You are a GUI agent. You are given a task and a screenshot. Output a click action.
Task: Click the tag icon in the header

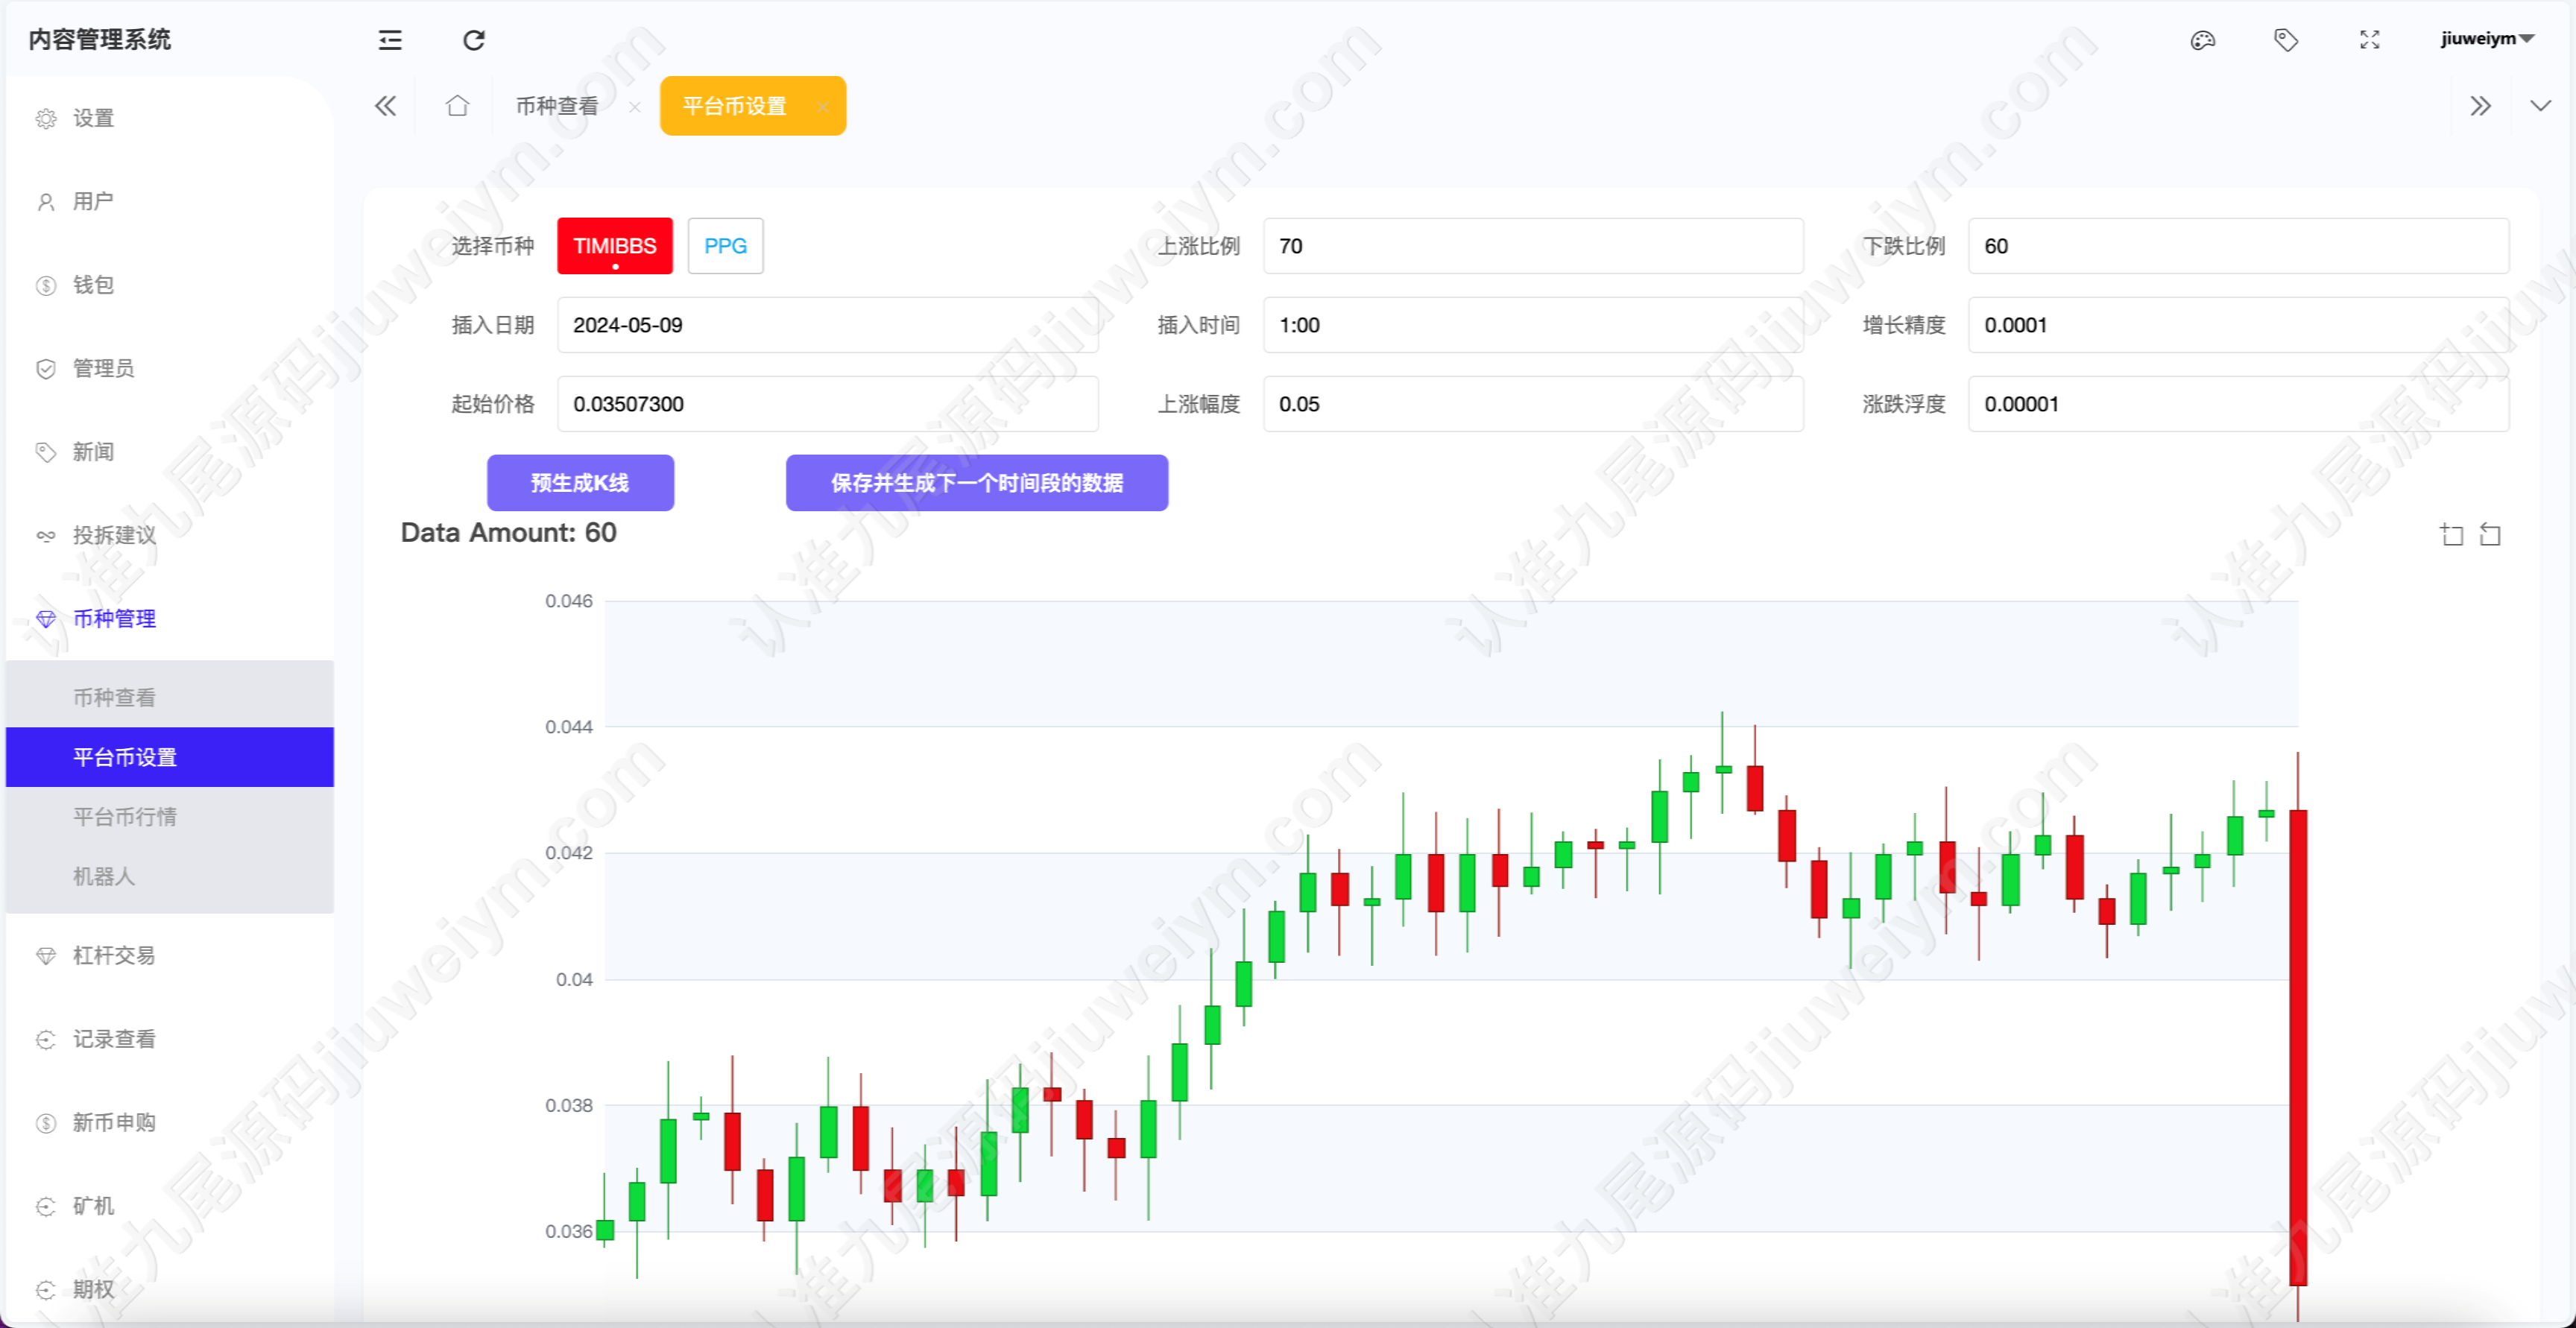pyautogui.click(x=2286, y=40)
